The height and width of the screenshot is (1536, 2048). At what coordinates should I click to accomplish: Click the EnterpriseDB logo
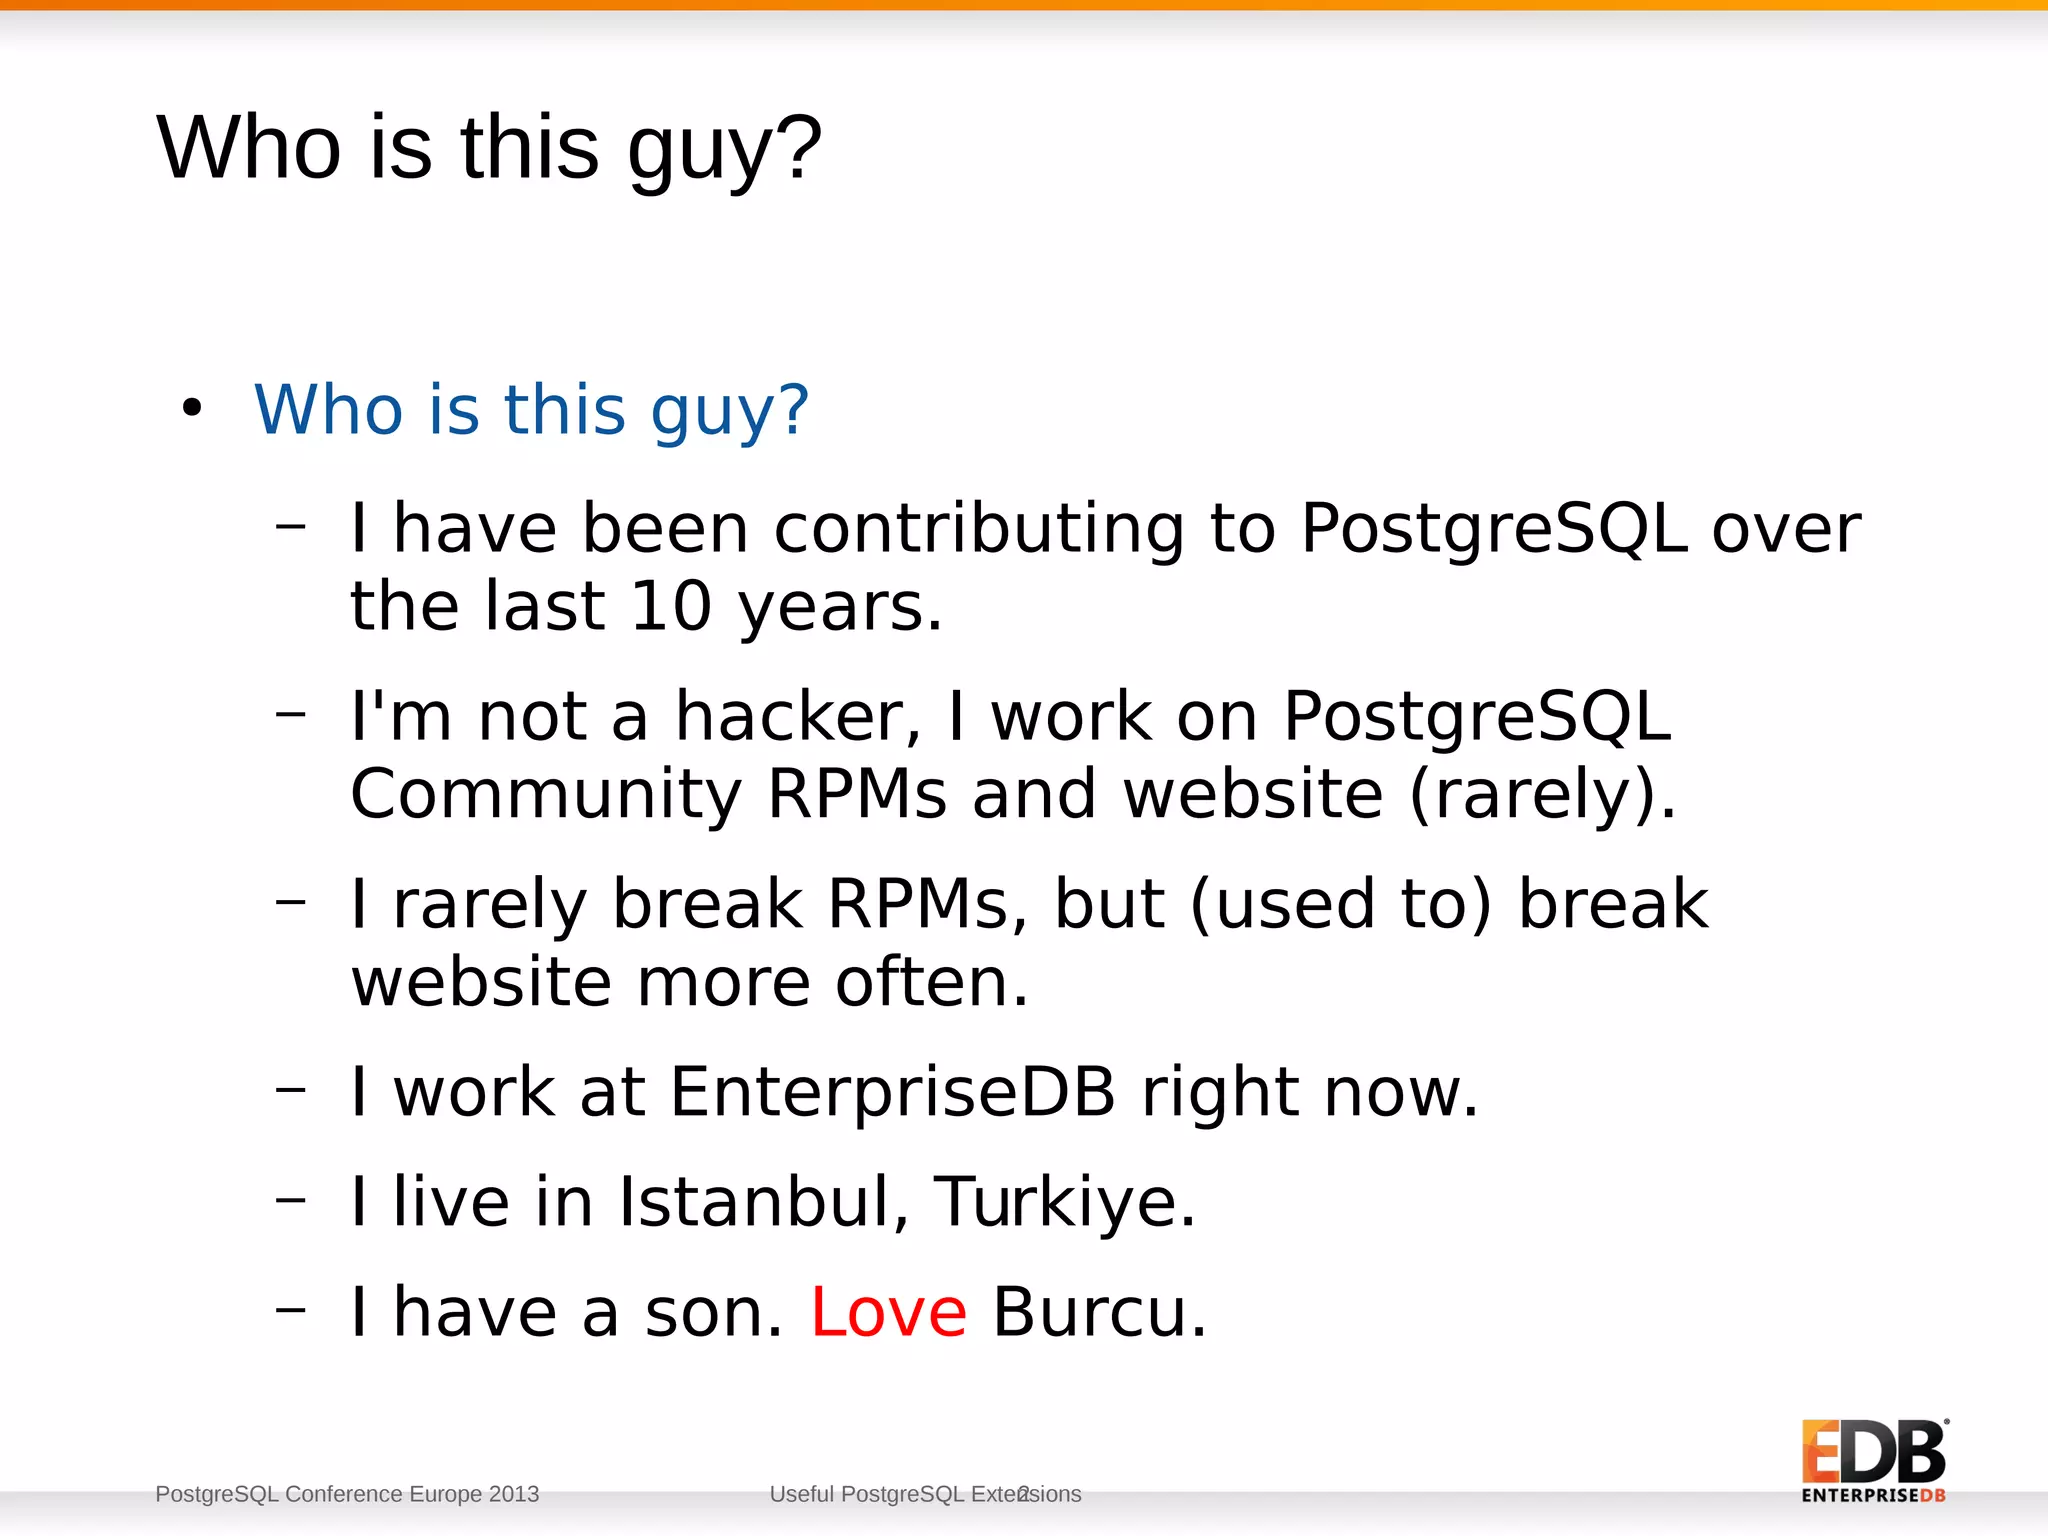[1874, 1459]
